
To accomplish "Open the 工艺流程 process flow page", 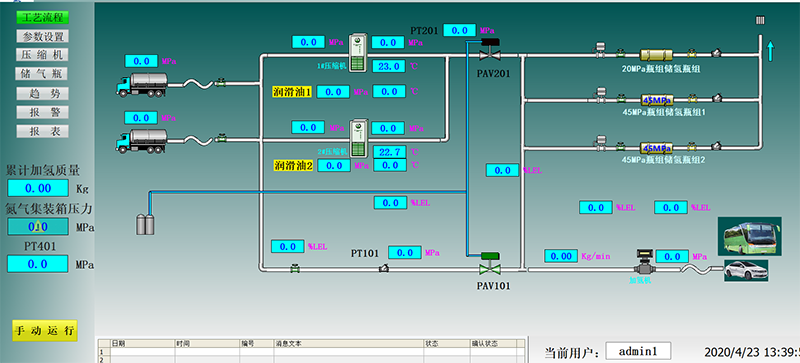I will tap(42, 17).
